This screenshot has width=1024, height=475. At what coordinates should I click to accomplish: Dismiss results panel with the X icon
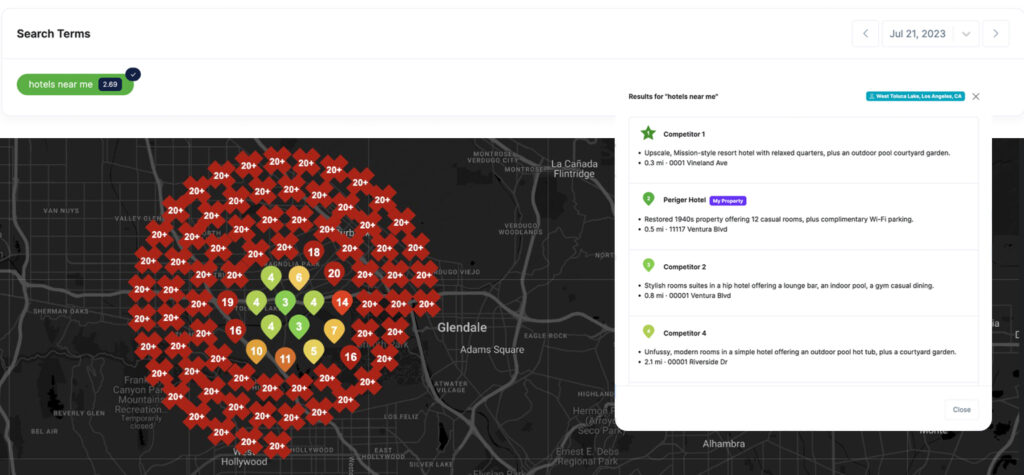click(x=976, y=96)
